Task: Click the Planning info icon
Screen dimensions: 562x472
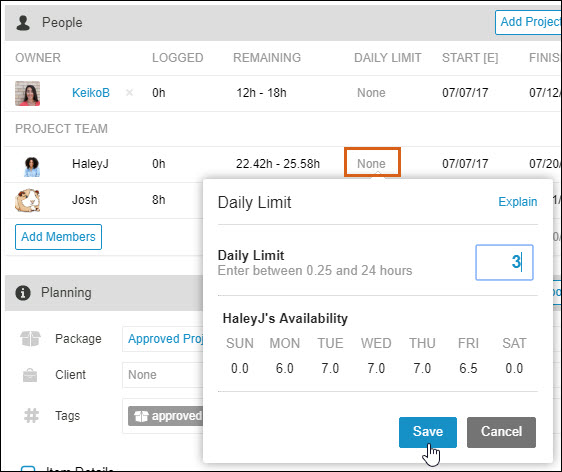Action: 23,293
